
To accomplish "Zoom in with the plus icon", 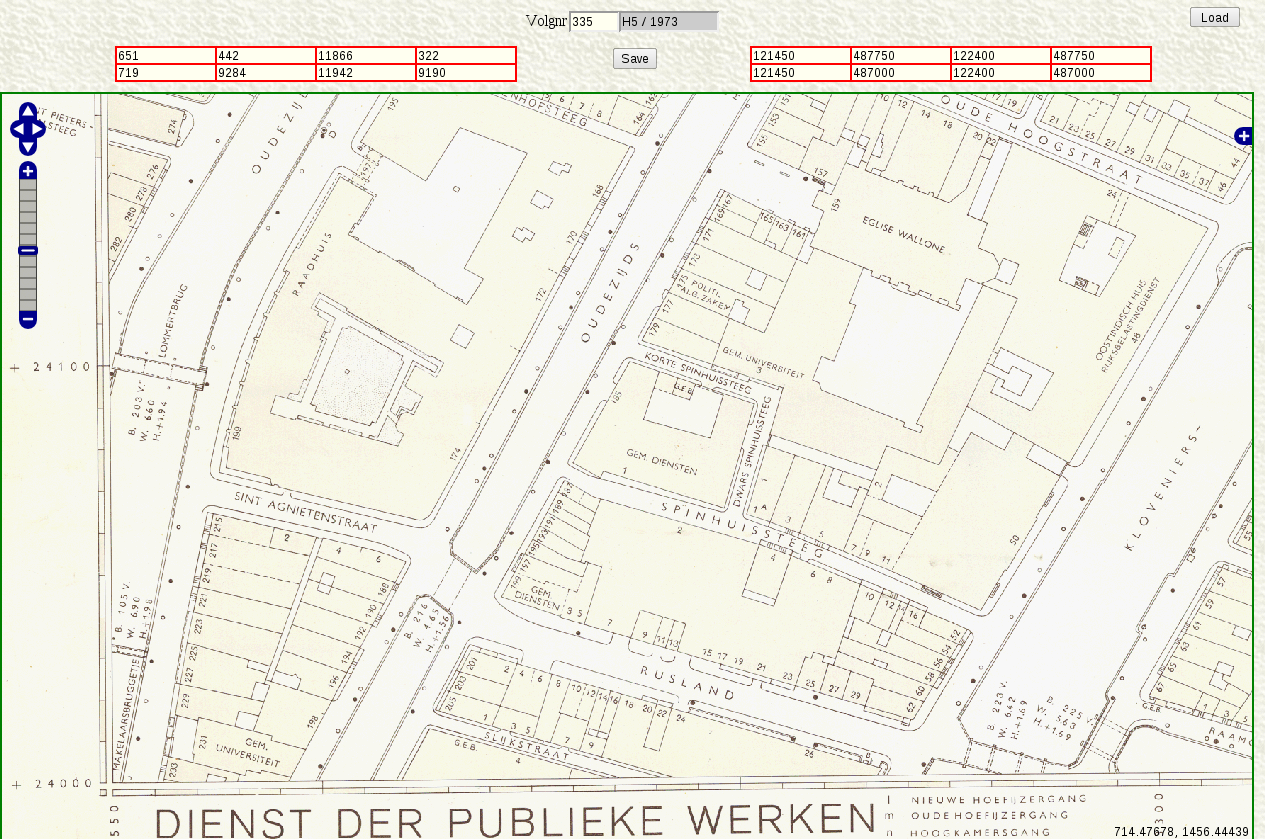I will 28,171.
